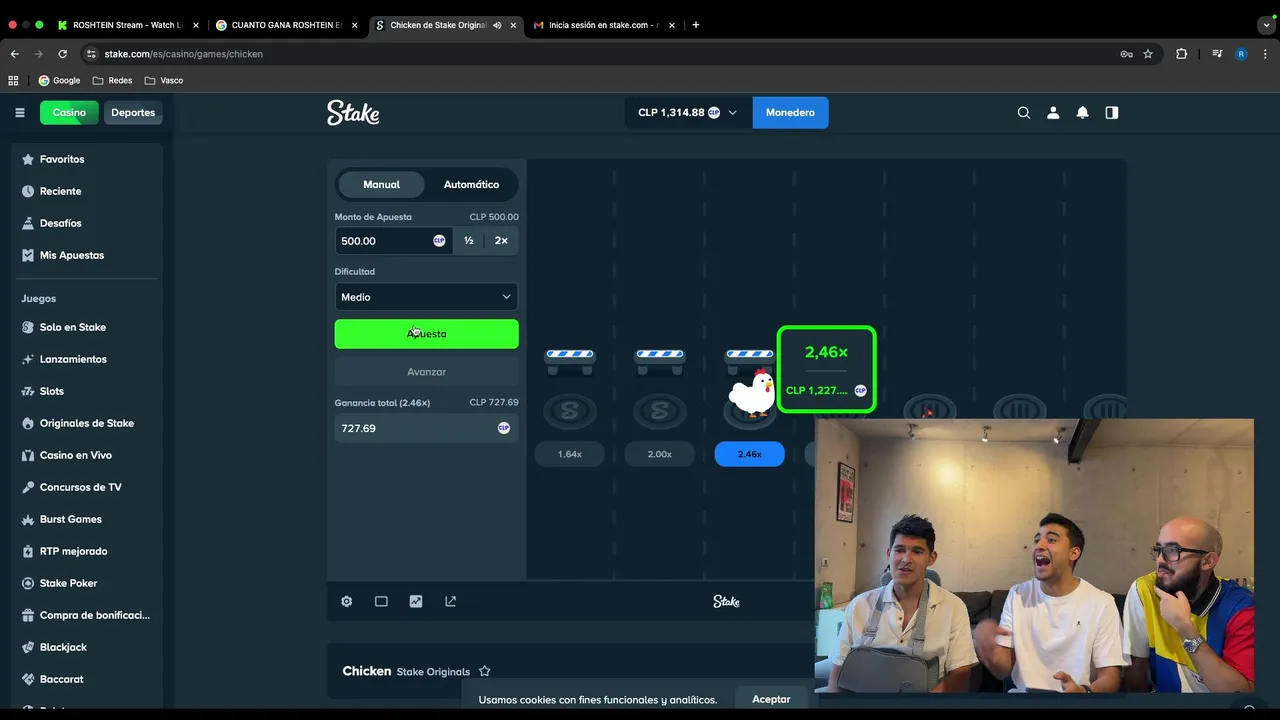Open the Chrome apps grid icon

coord(13,80)
